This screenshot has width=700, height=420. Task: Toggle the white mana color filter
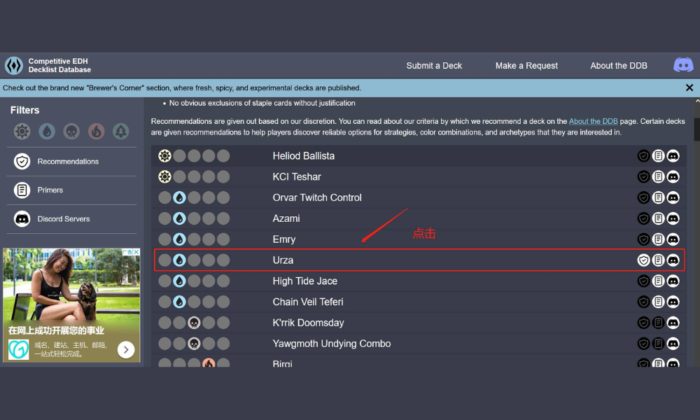point(22,131)
